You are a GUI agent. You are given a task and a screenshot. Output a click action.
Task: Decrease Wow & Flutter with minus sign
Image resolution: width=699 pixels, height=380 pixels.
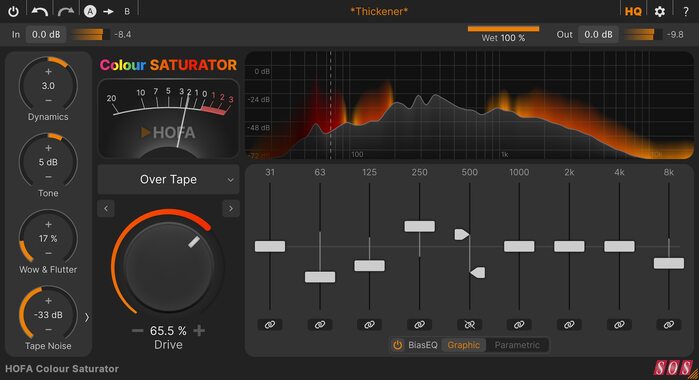[48, 253]
